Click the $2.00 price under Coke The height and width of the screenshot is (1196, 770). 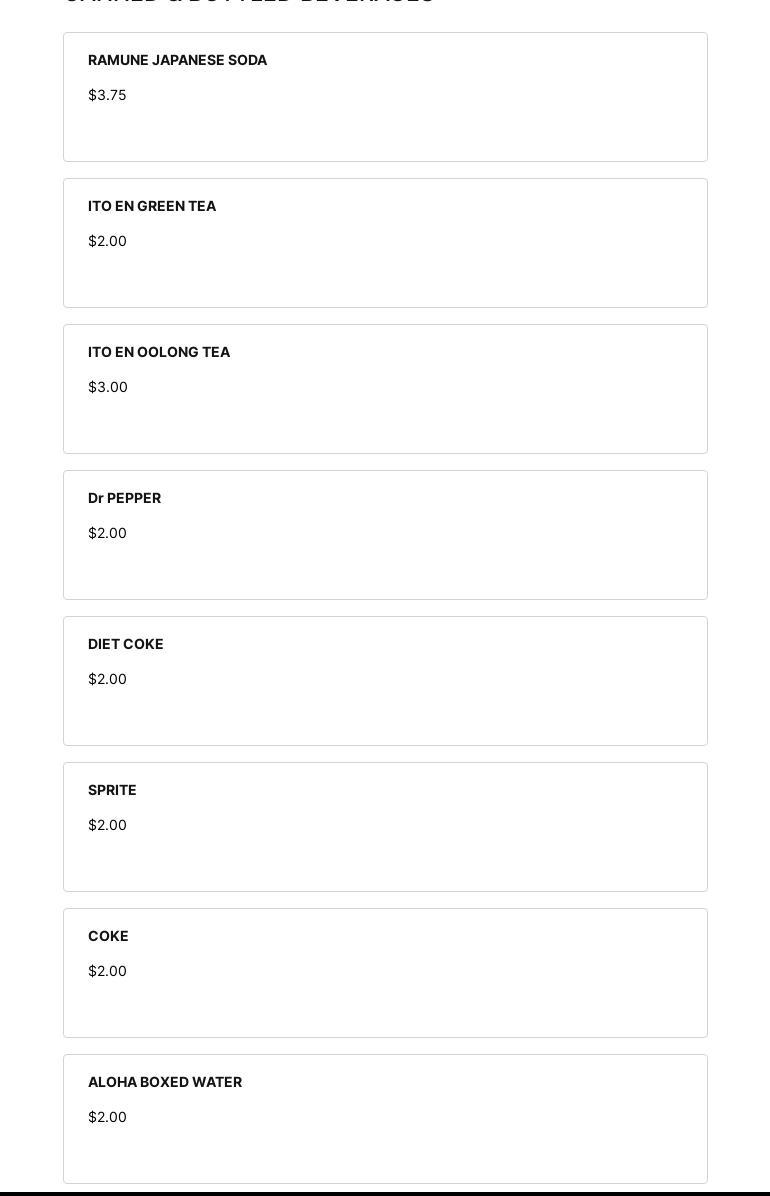(107, 971)
